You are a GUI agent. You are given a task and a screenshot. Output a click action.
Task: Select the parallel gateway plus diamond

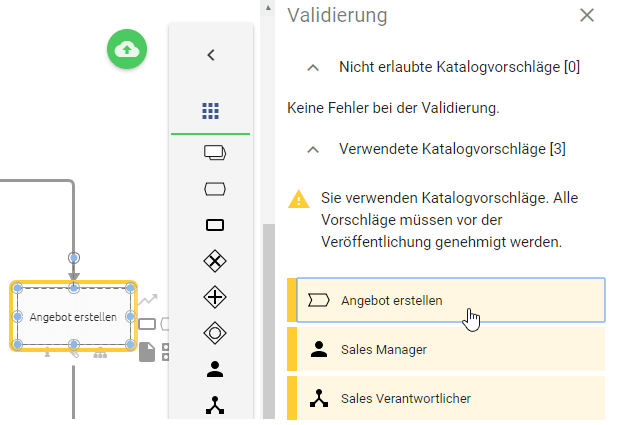click(x=215, y=297)
